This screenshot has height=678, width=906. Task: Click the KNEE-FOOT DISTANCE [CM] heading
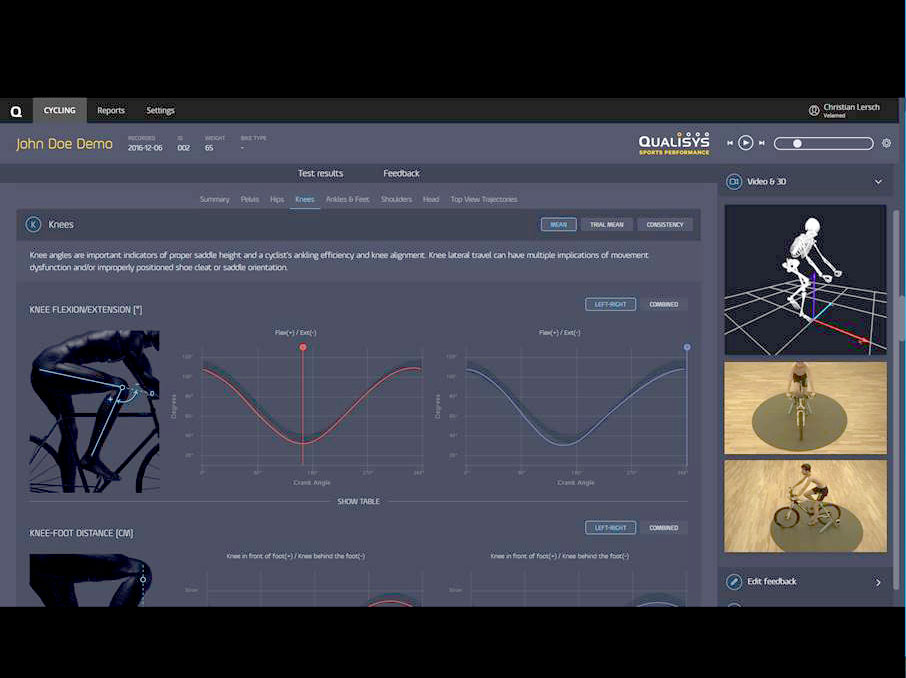81,533
